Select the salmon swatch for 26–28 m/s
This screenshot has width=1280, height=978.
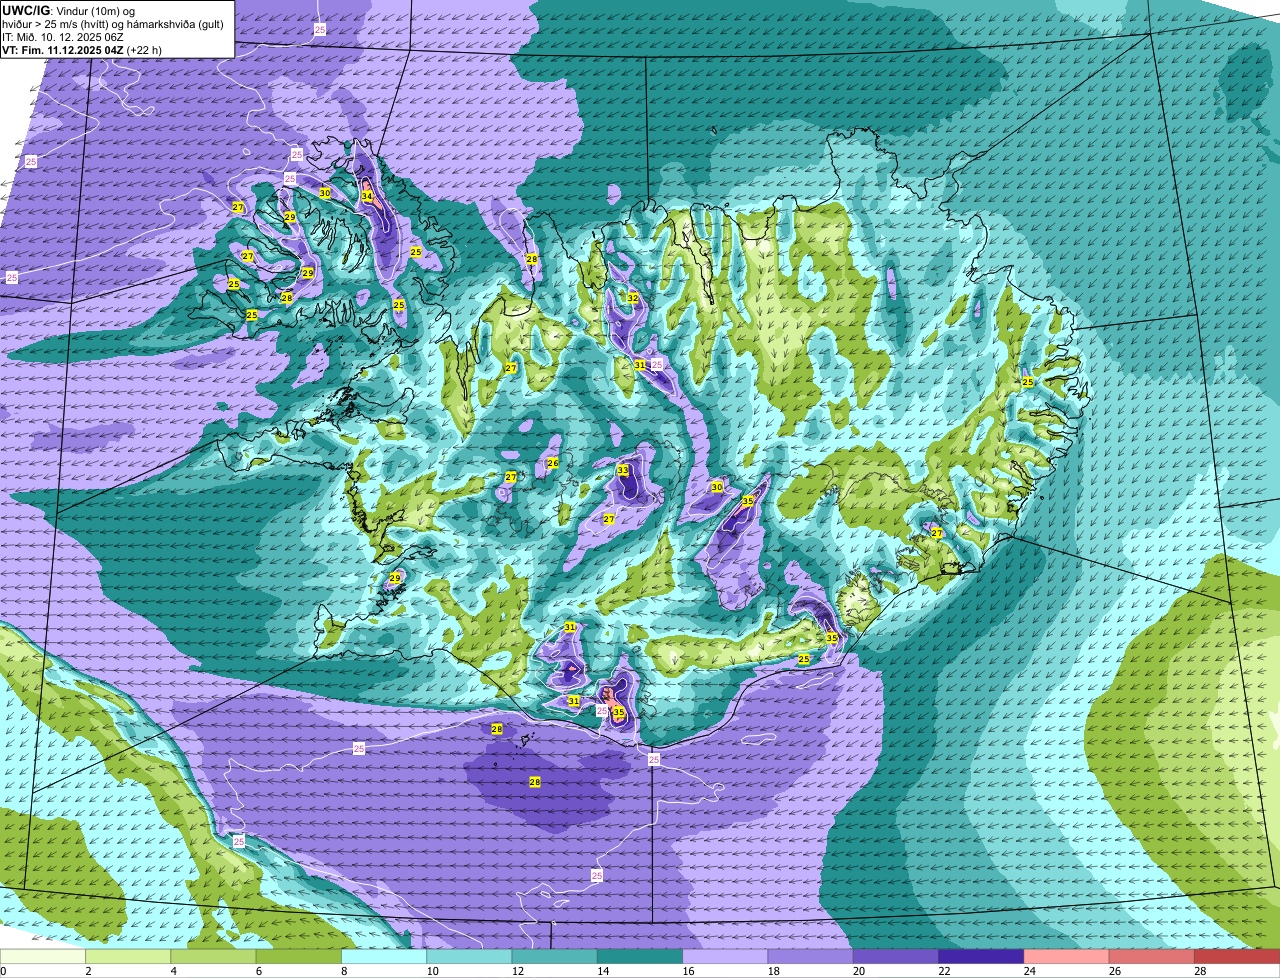point(1152,956)
